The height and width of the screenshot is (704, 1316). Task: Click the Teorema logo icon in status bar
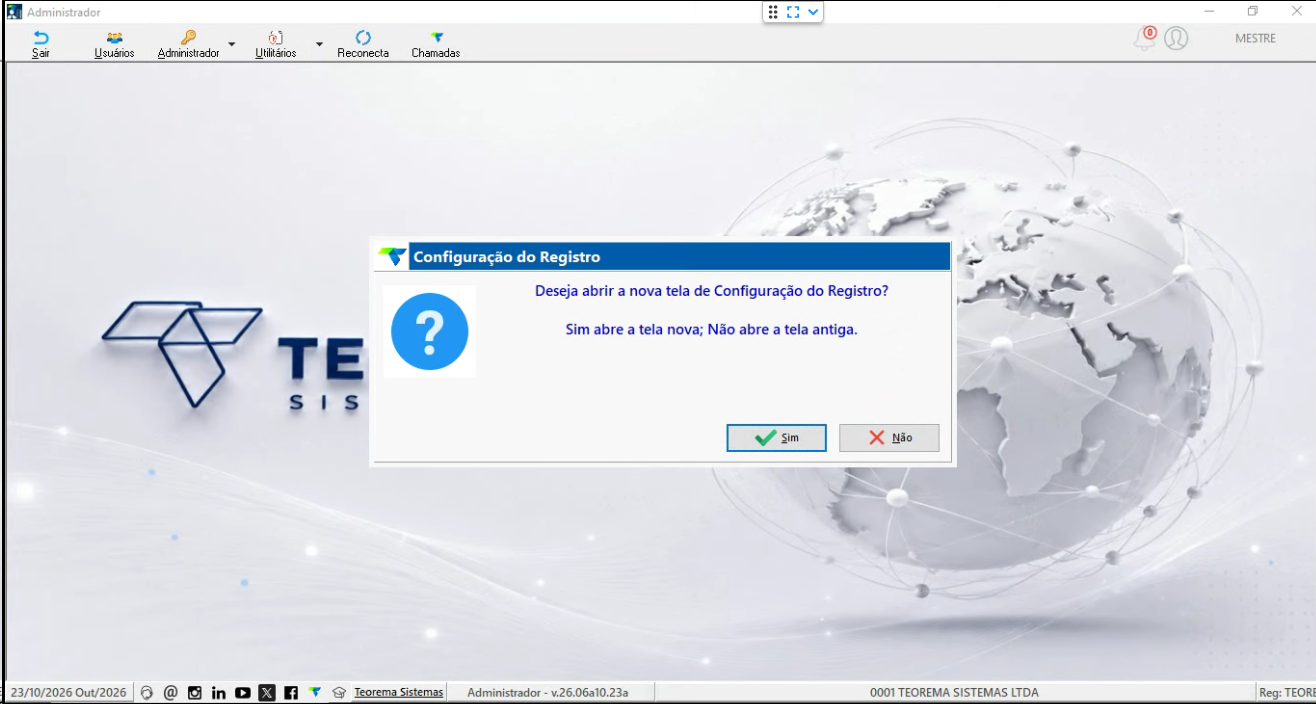click(x=315, y=692)
